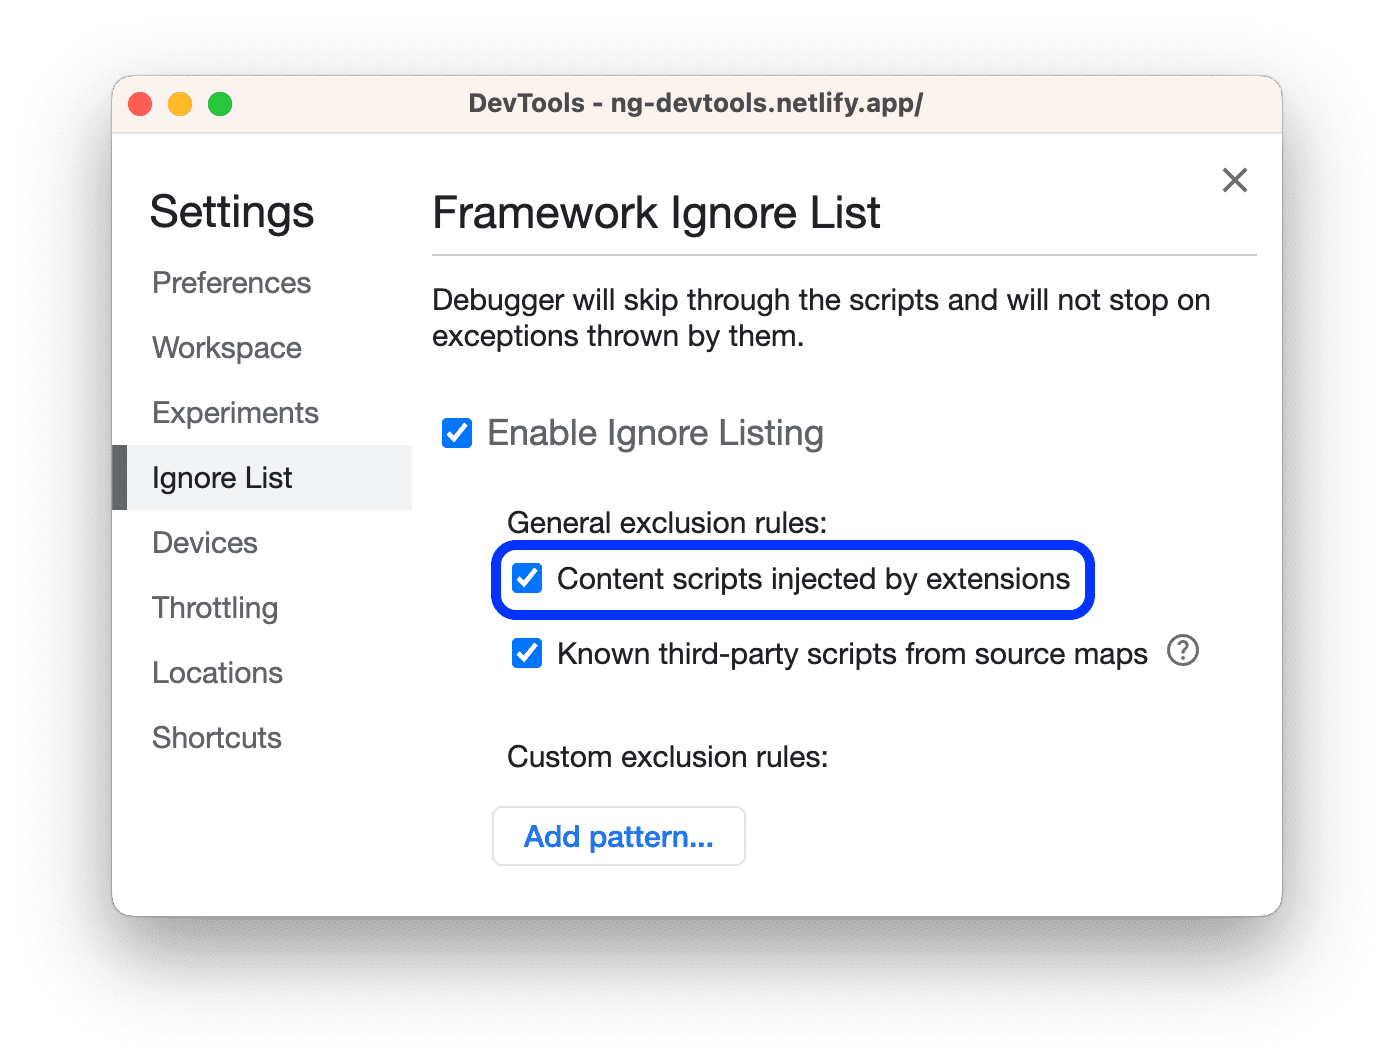Switch to the Workspace settings section

pyautogui.click(x=226, y=348)
